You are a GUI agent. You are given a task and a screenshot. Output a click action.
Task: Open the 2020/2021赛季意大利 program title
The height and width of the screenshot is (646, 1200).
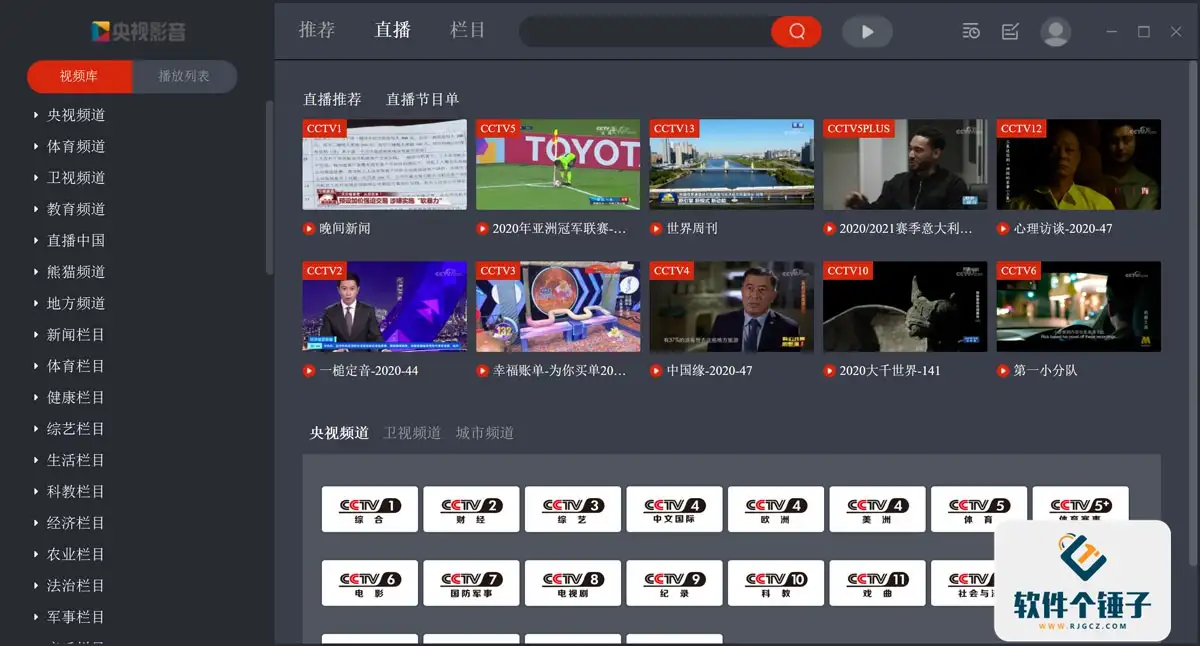pyautogui.click(x=906, y=228)
